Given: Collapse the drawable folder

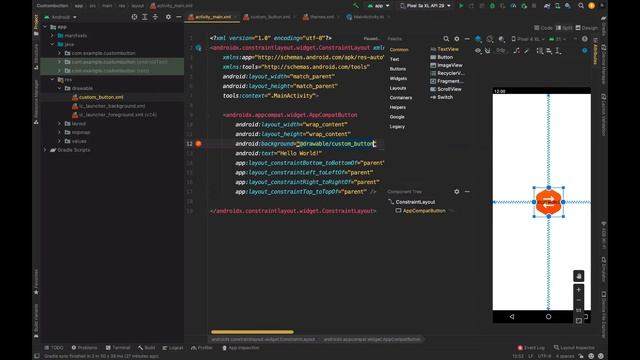Looking at the screenshot, I should 60,88.
